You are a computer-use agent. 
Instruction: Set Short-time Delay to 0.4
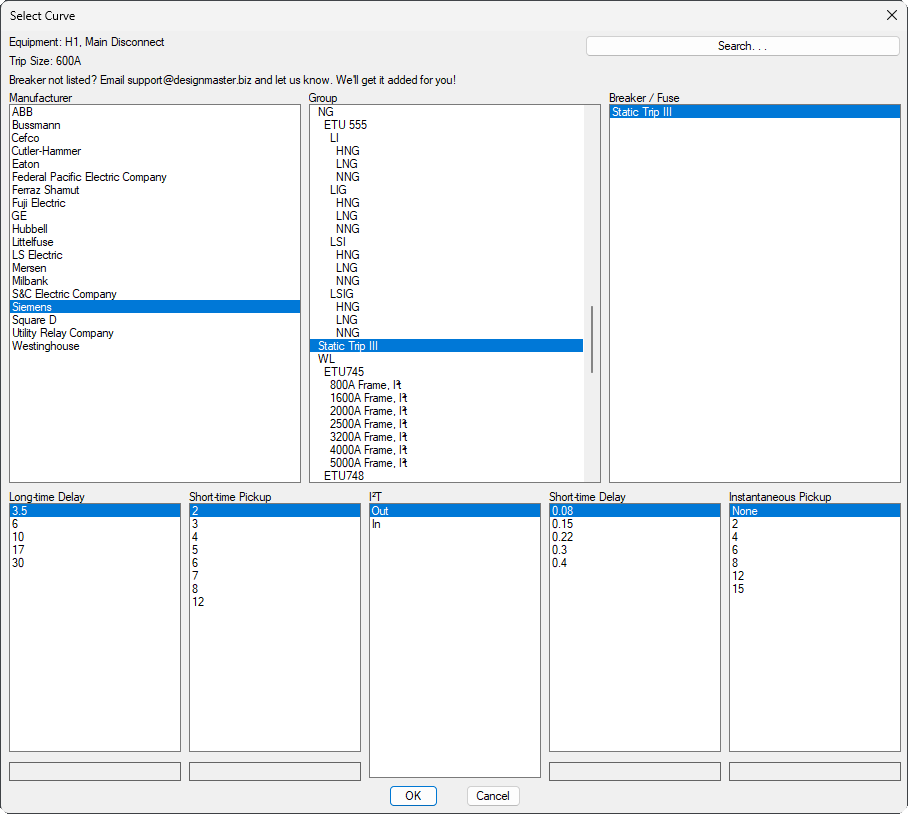(x=635, y=563)
